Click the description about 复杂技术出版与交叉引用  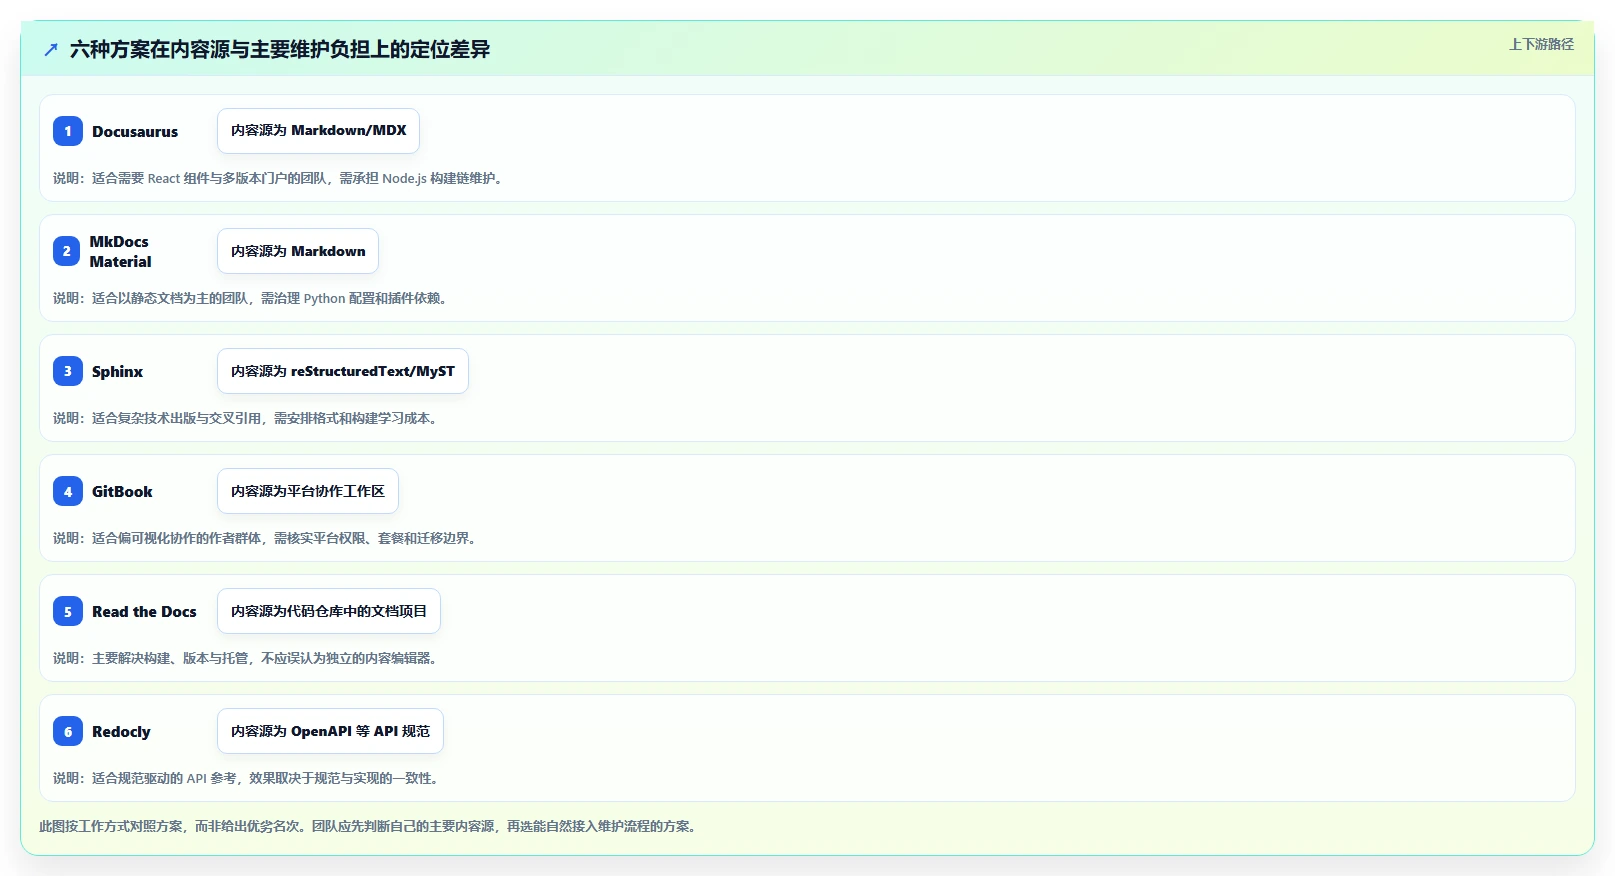pos(247,418)
